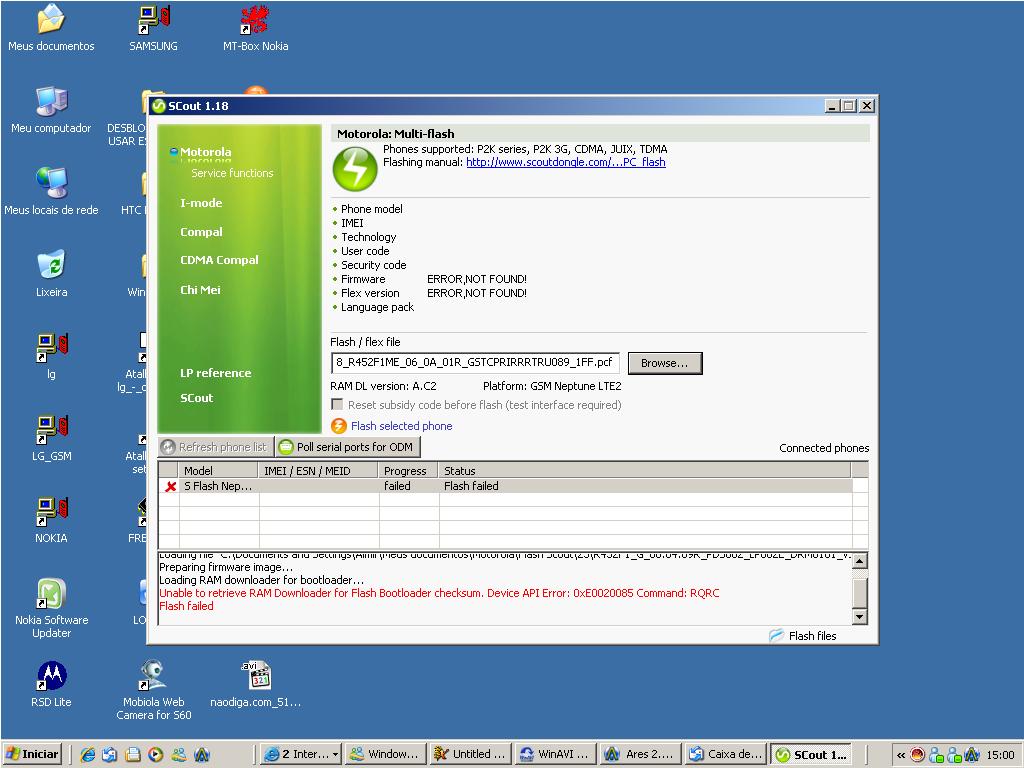The width and height of the screenshot is (1024, 768).
Task: Select Compal in the SCout sidebar
Action: point(201,232)
